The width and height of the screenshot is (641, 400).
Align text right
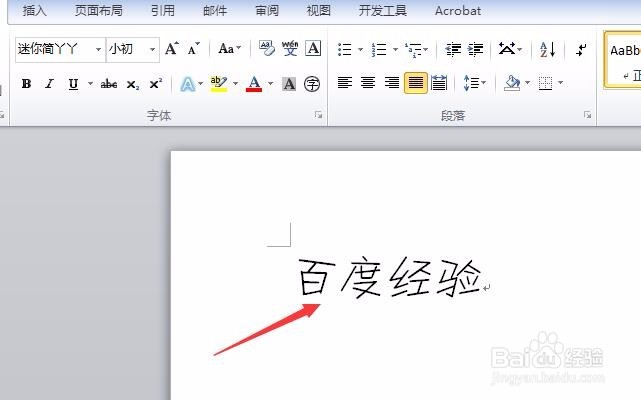pos(392,83)
